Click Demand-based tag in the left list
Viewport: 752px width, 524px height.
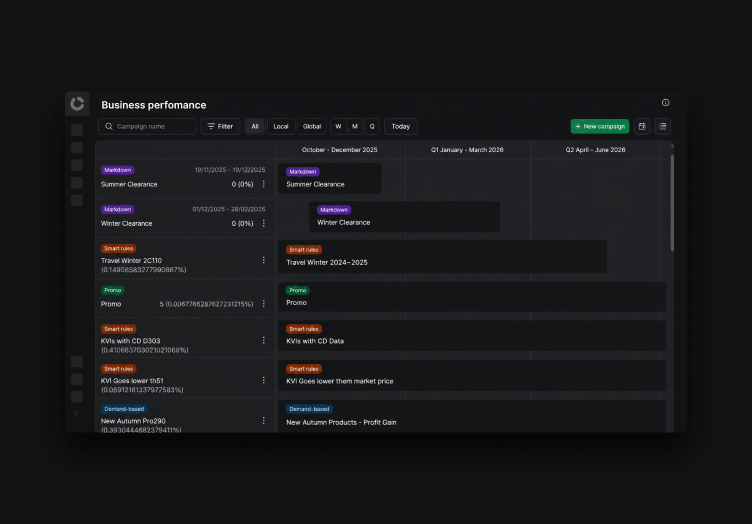point(124,409)
